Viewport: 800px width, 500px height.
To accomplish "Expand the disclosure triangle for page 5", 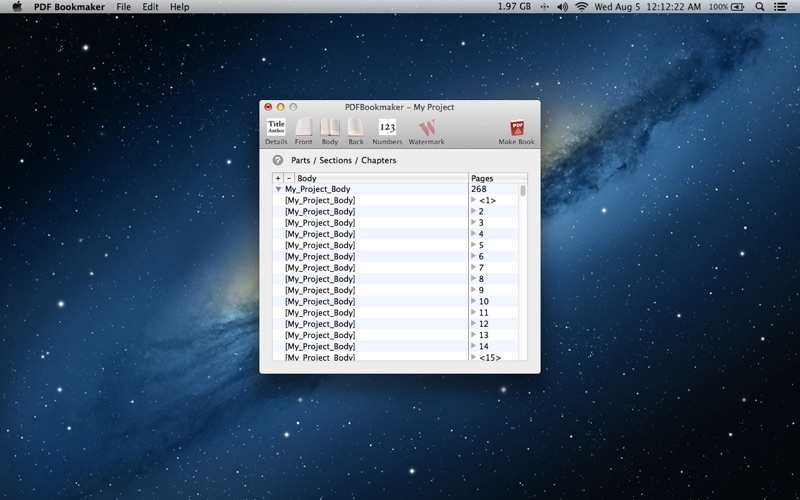I will tap(474, 245).
